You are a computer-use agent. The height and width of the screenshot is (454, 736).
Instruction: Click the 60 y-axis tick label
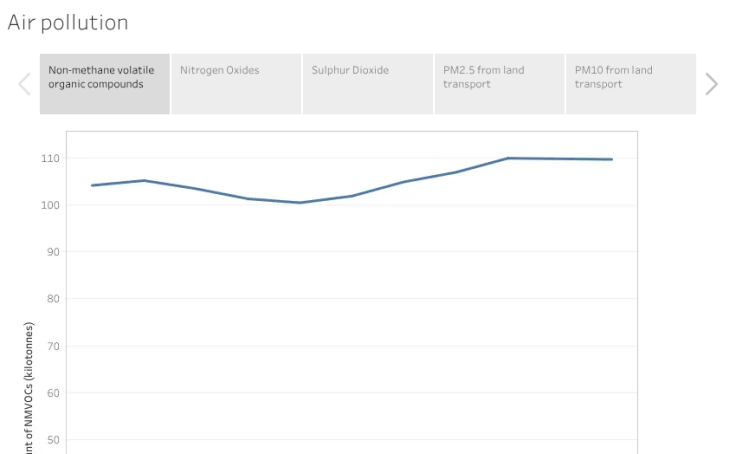click(53, 393)
